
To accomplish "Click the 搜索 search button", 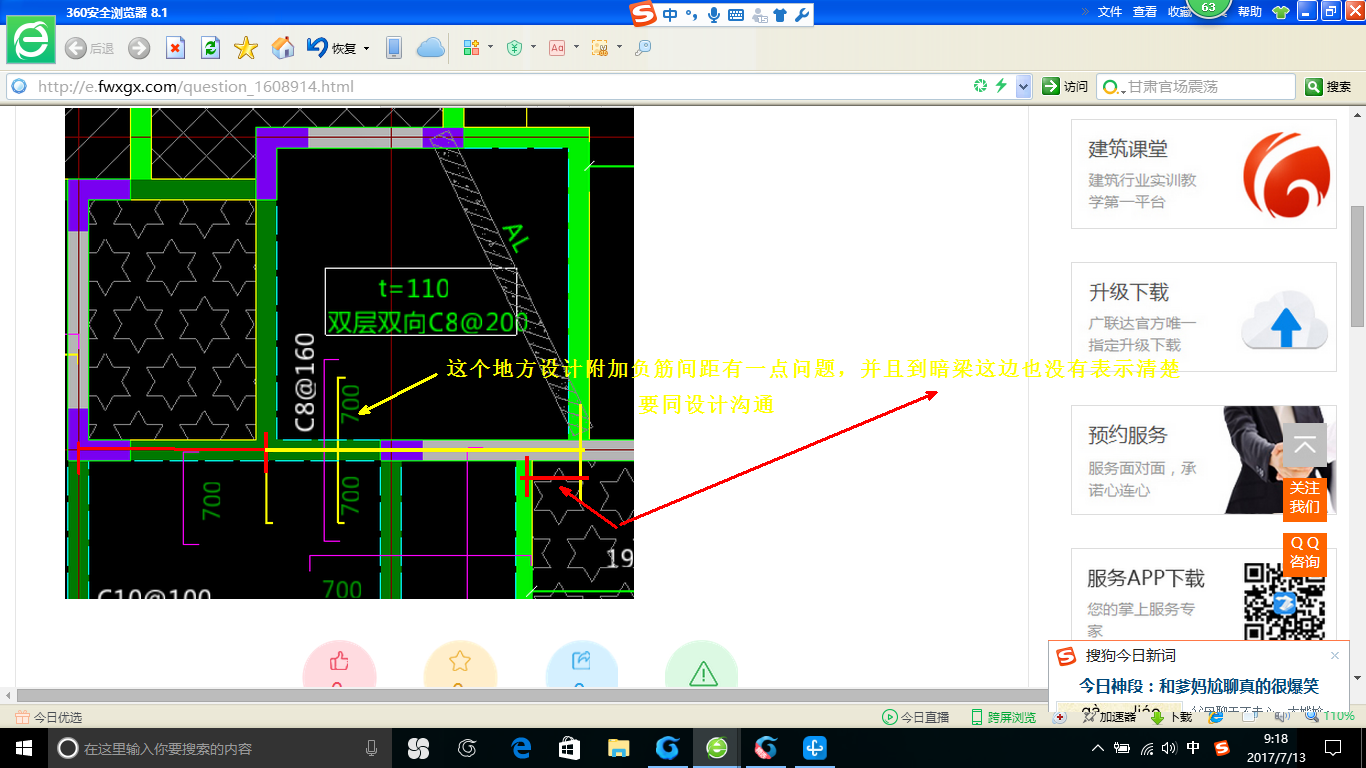I will (x=1329, y=87).
